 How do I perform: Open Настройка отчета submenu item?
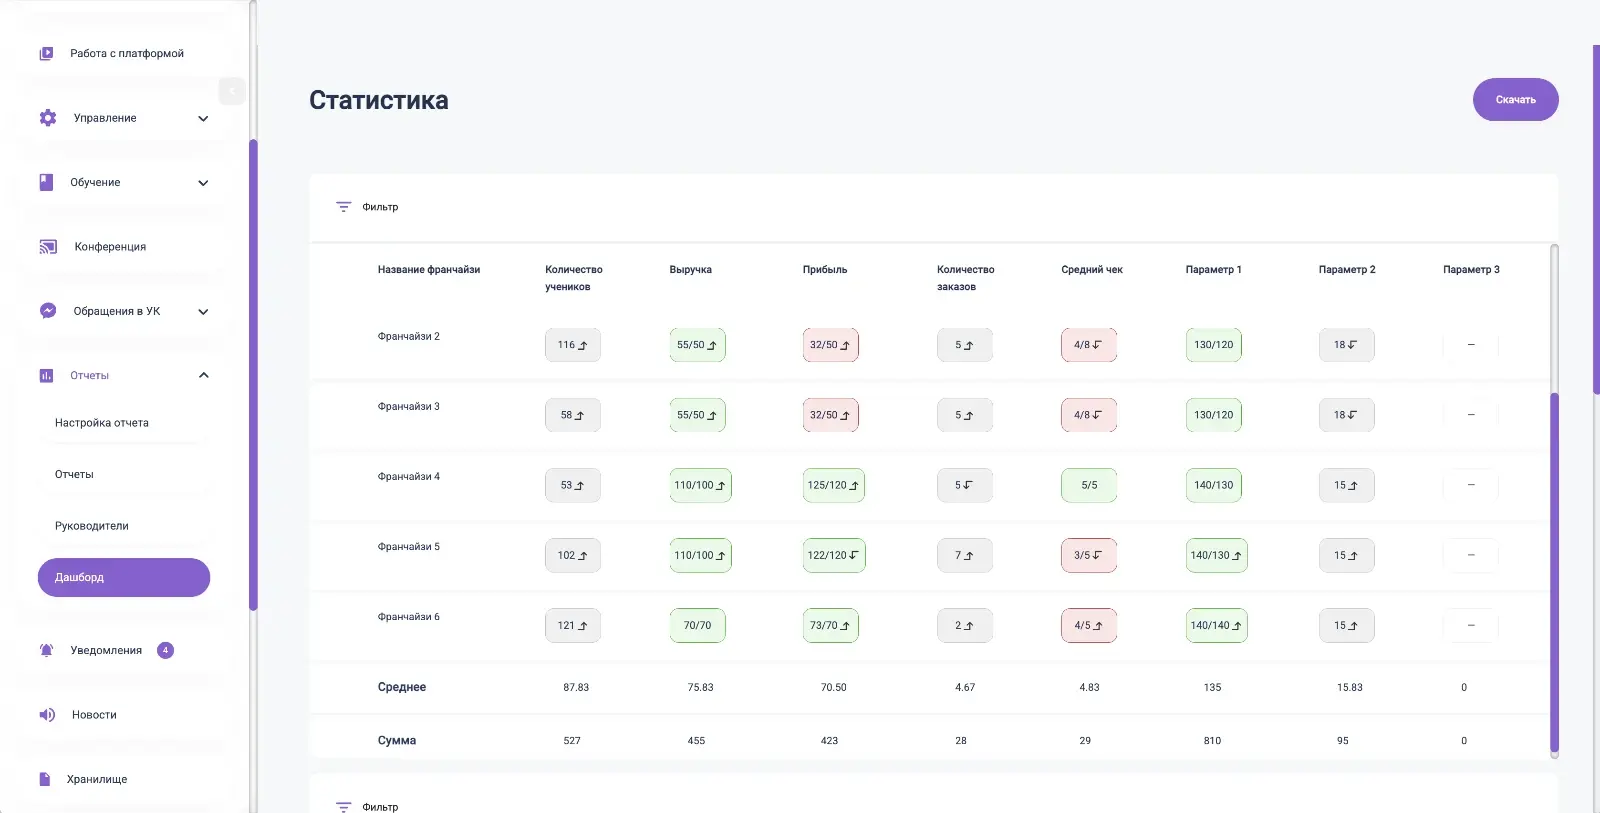(x=102, y=423)
